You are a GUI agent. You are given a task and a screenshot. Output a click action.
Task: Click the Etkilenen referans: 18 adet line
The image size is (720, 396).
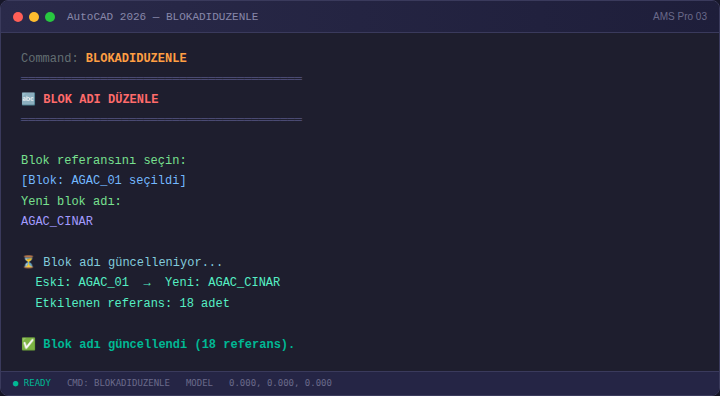coord(132,303)
